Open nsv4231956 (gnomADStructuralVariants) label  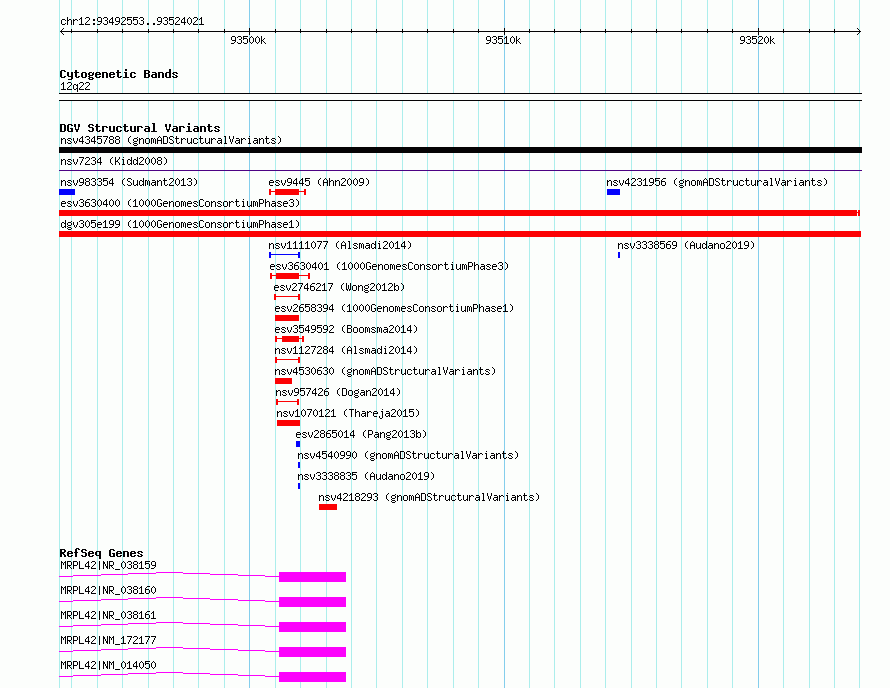[x=717, y=182]
